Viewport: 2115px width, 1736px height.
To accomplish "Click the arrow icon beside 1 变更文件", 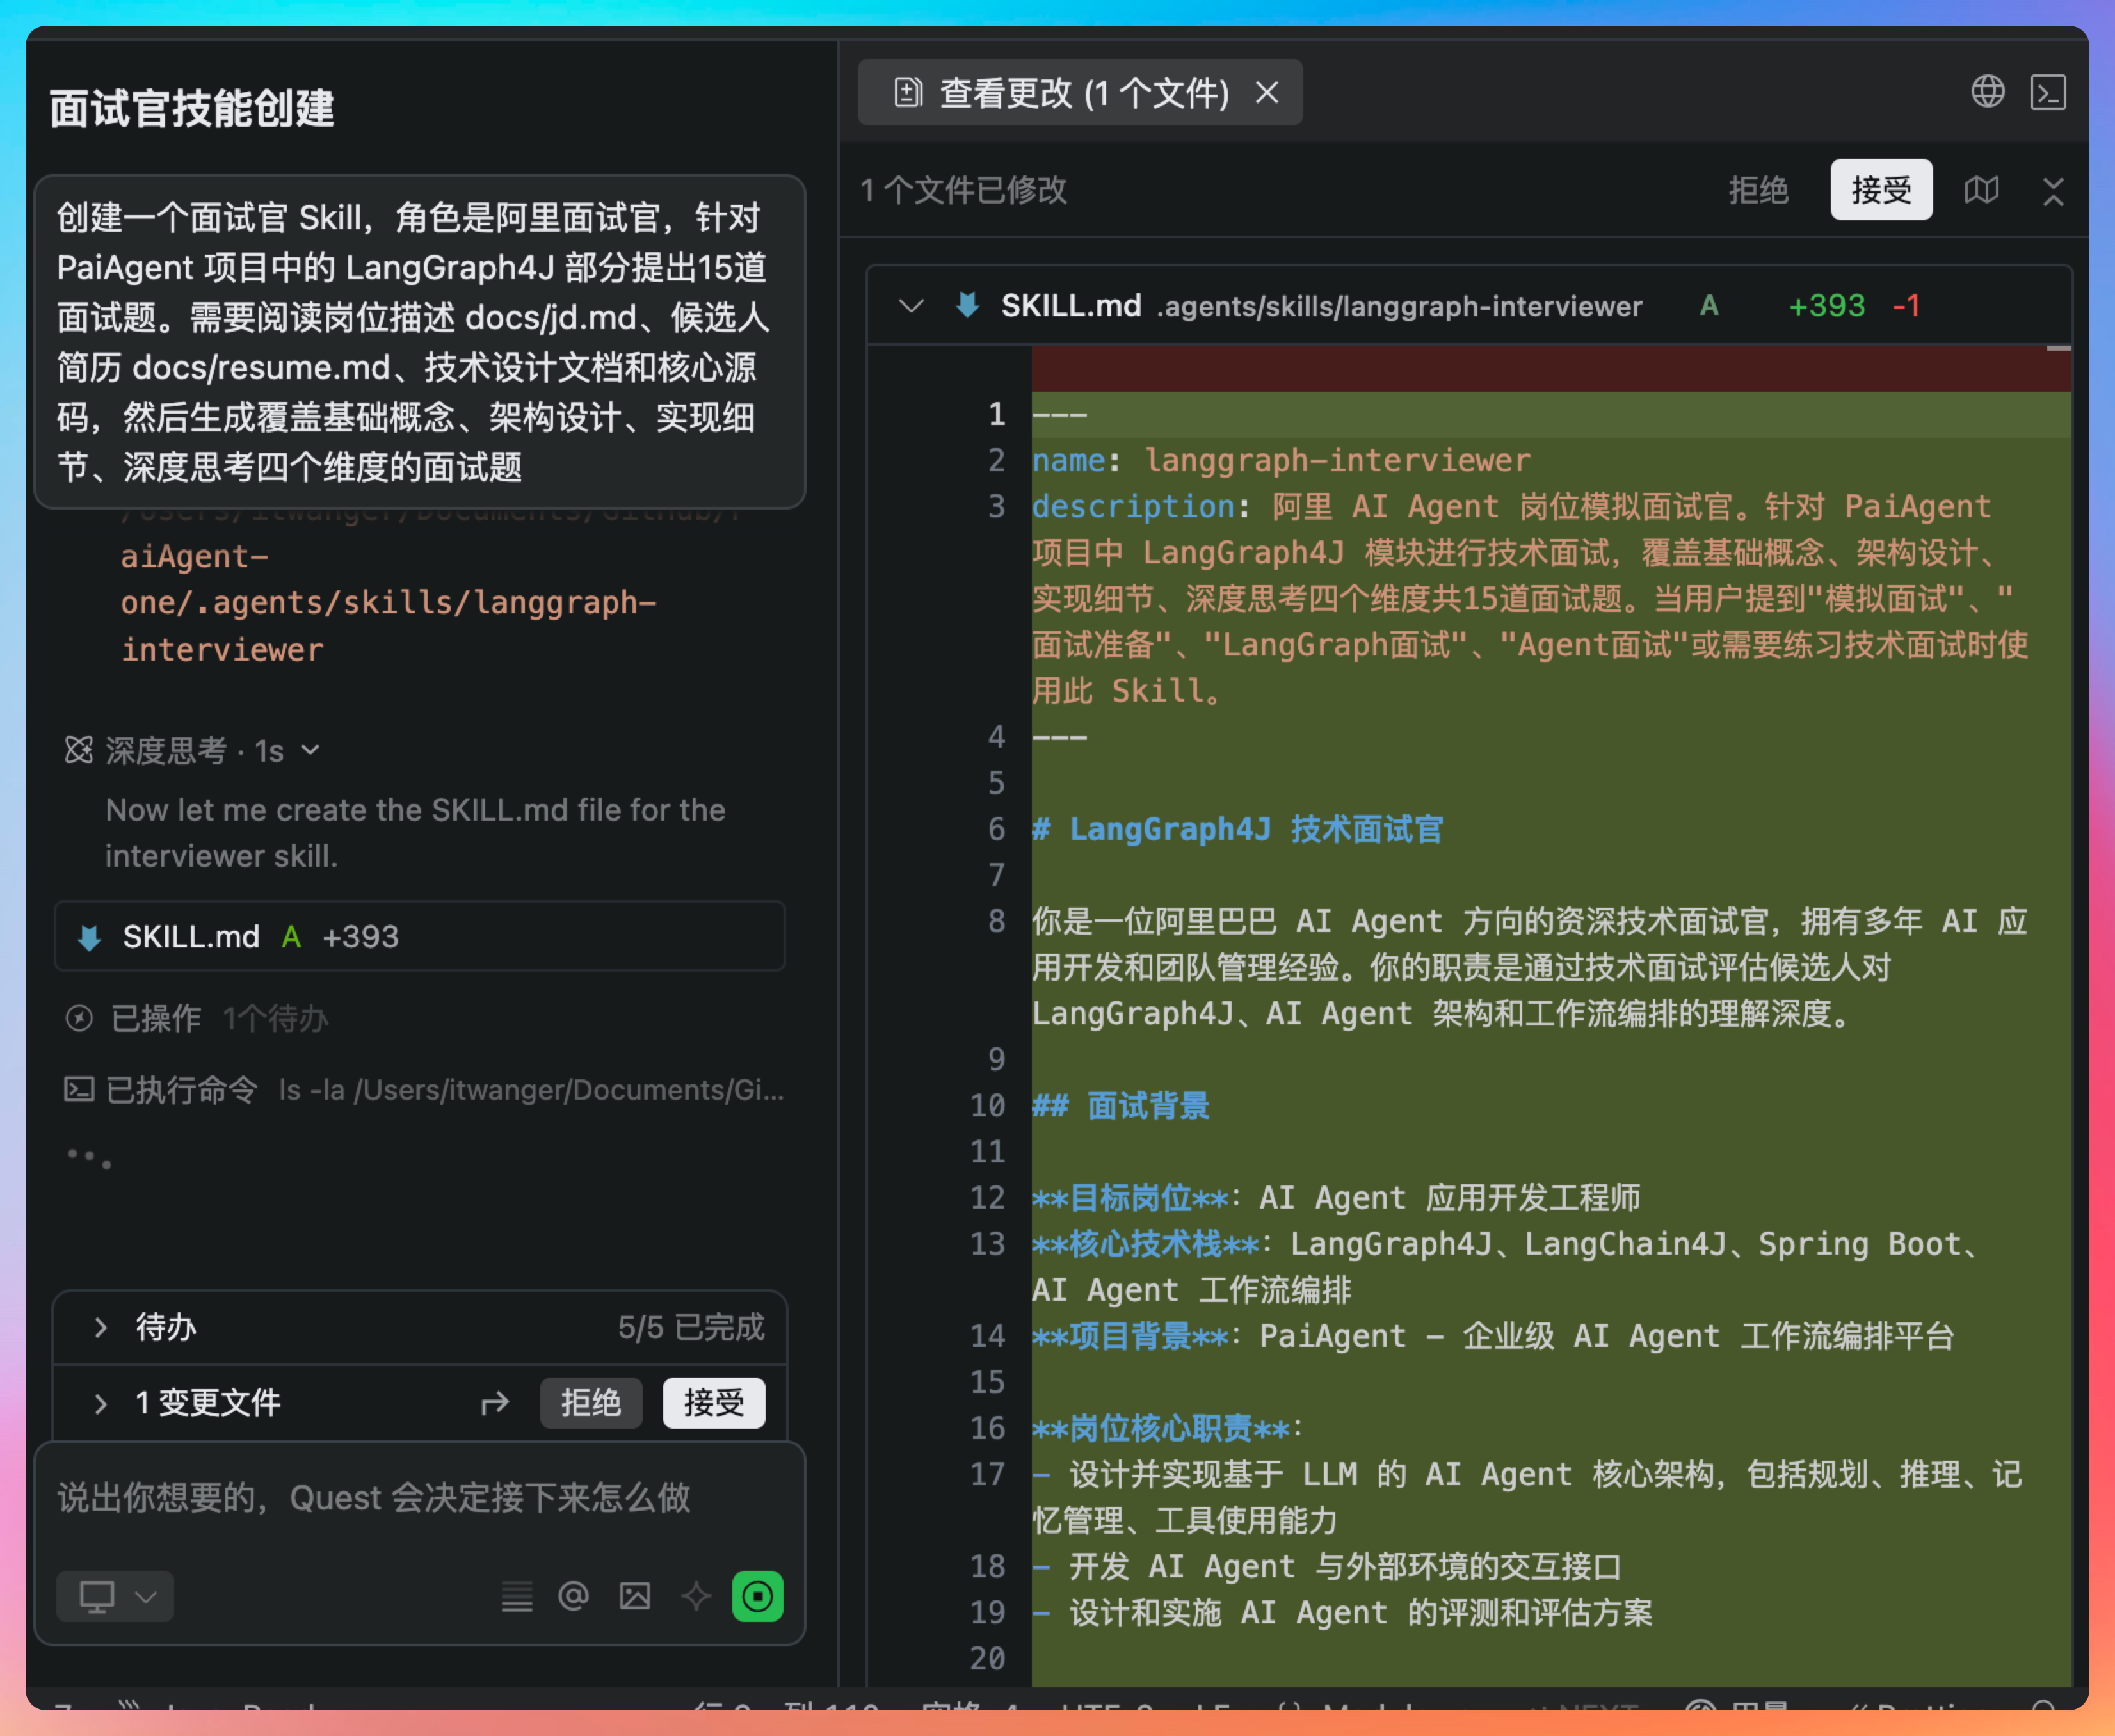I will [495, 1403].
